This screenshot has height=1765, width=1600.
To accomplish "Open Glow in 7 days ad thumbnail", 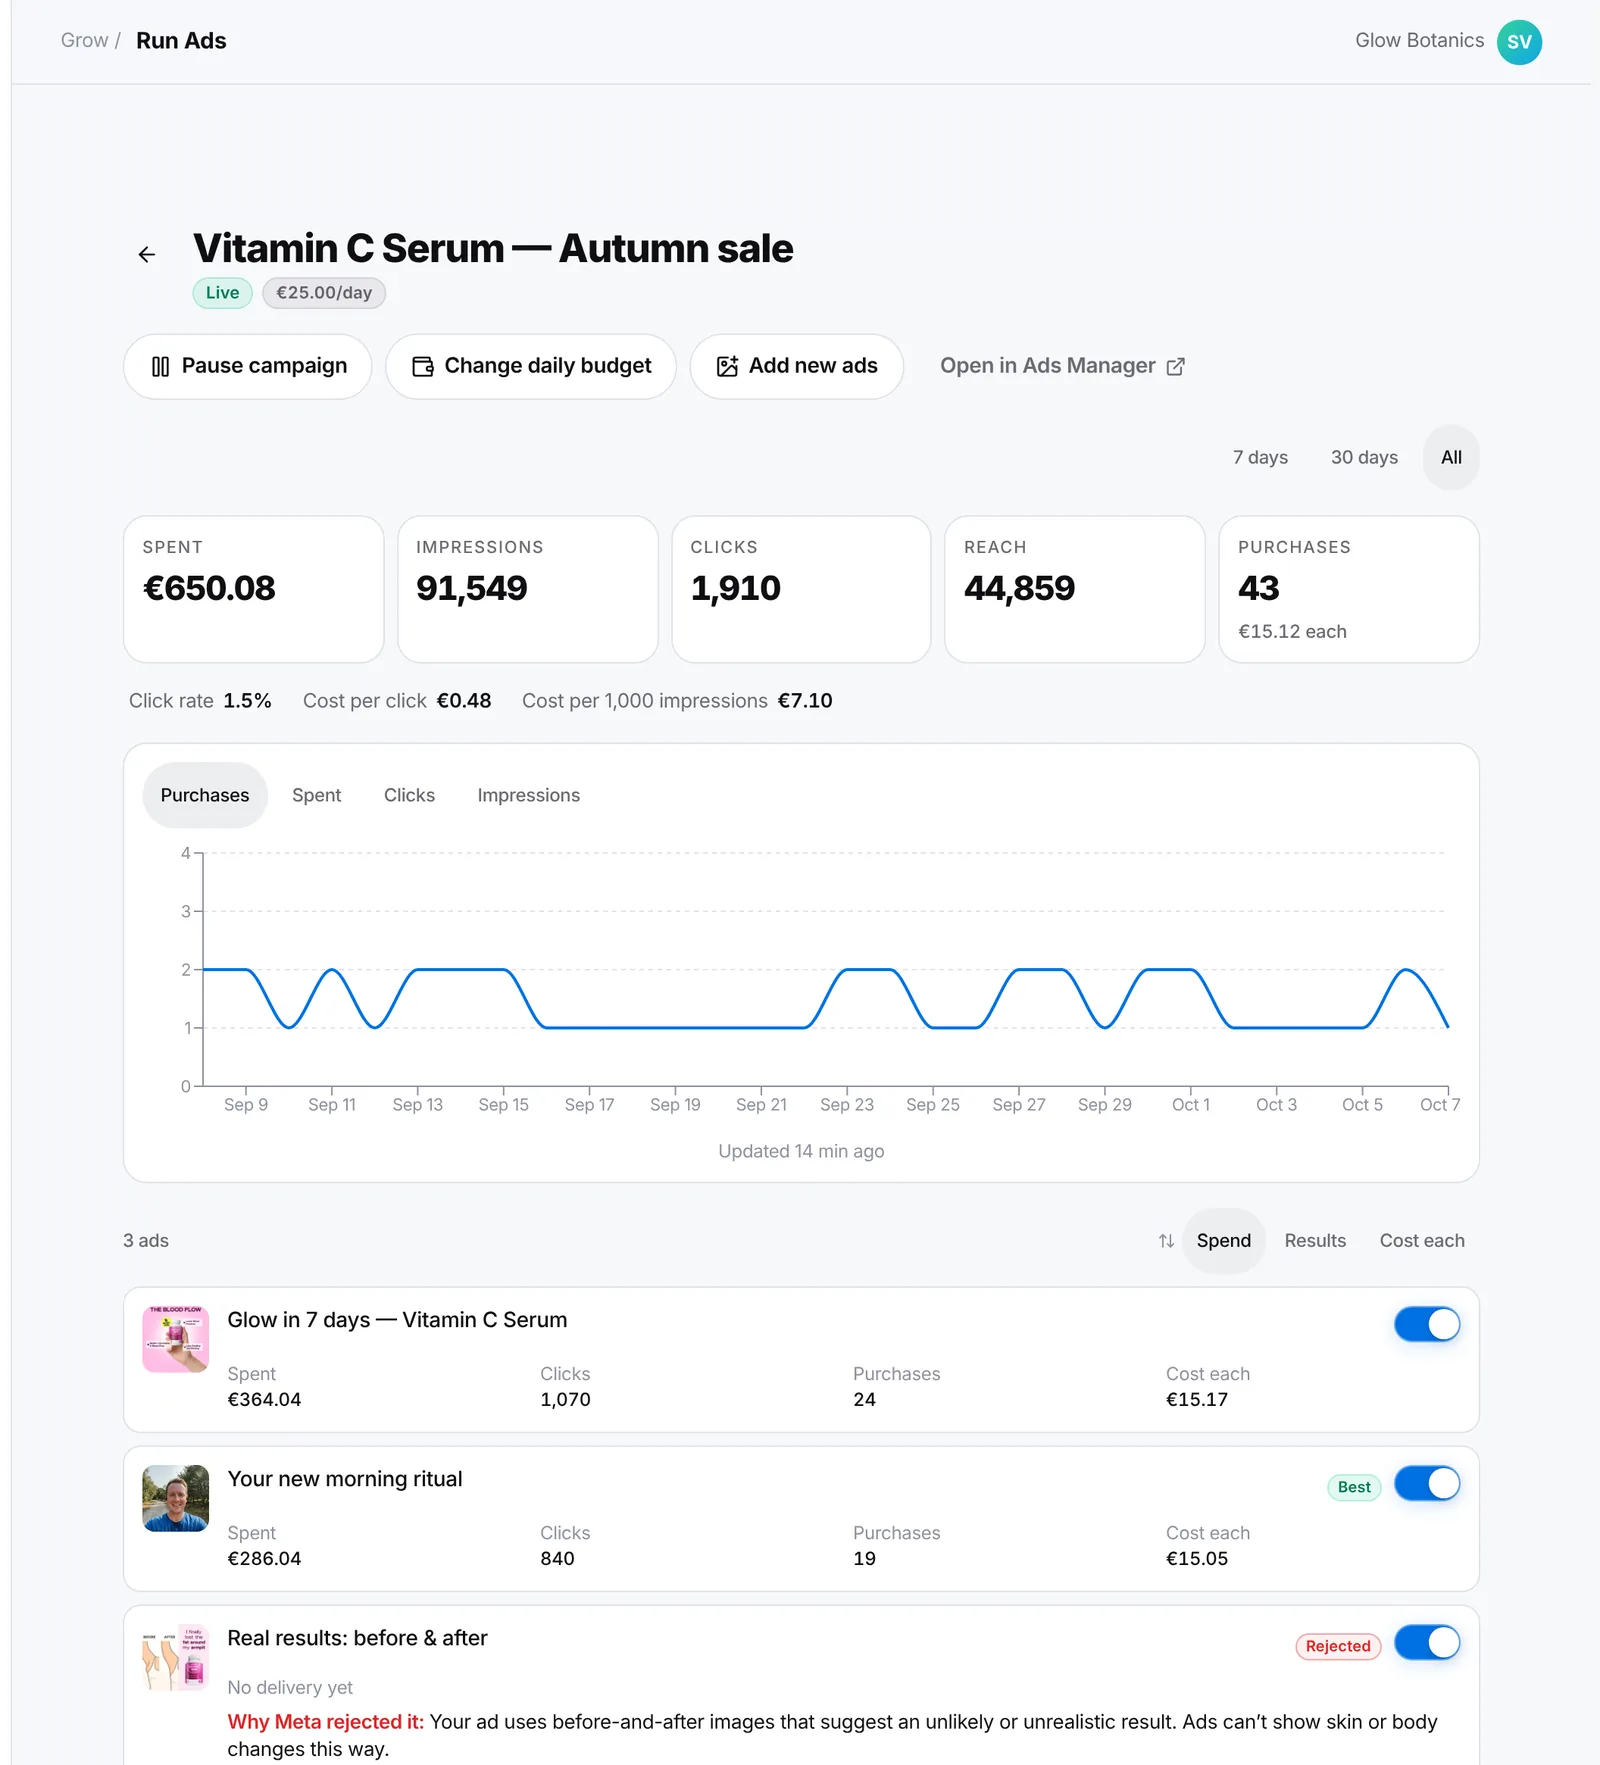I will tap(176, 1339).
